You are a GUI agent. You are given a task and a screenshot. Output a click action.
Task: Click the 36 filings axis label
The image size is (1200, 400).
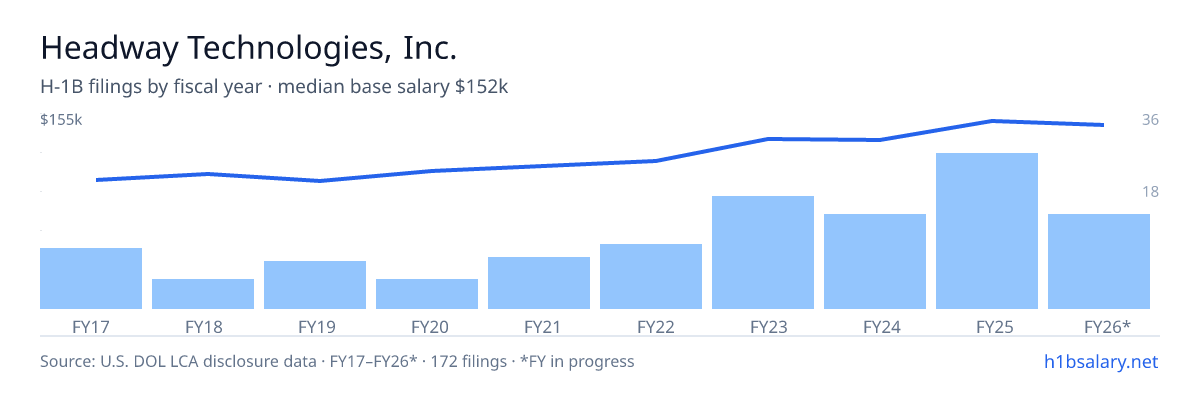tap(1150, 120)
